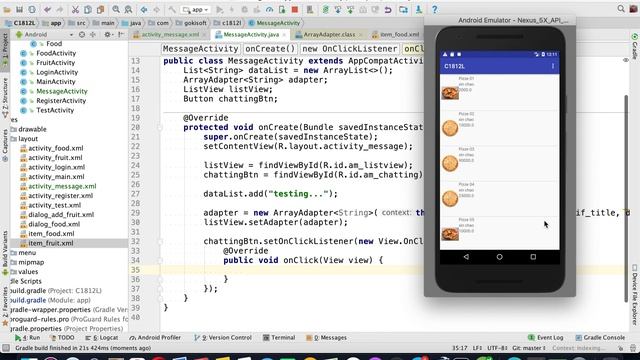Click the Profile app gauge icon
The image size is (640, 360).
(x=269, y=9)
